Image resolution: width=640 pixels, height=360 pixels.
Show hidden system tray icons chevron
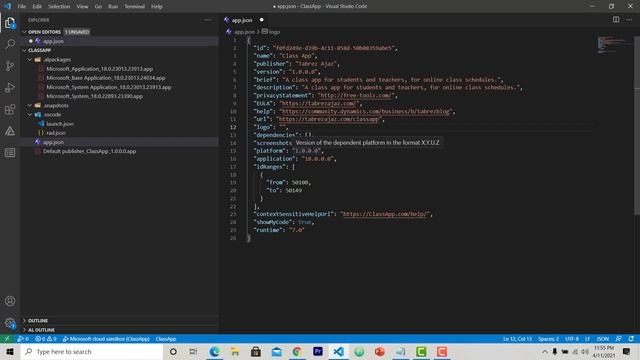544,351
